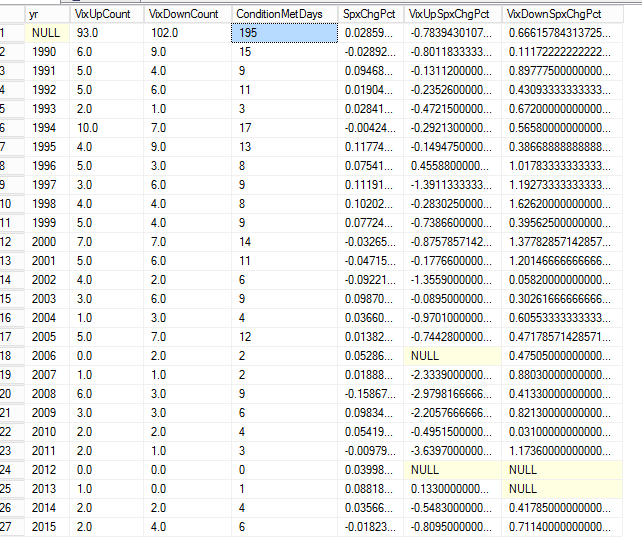Select the VixUpSpxChgPct column header

click(452, 15)
